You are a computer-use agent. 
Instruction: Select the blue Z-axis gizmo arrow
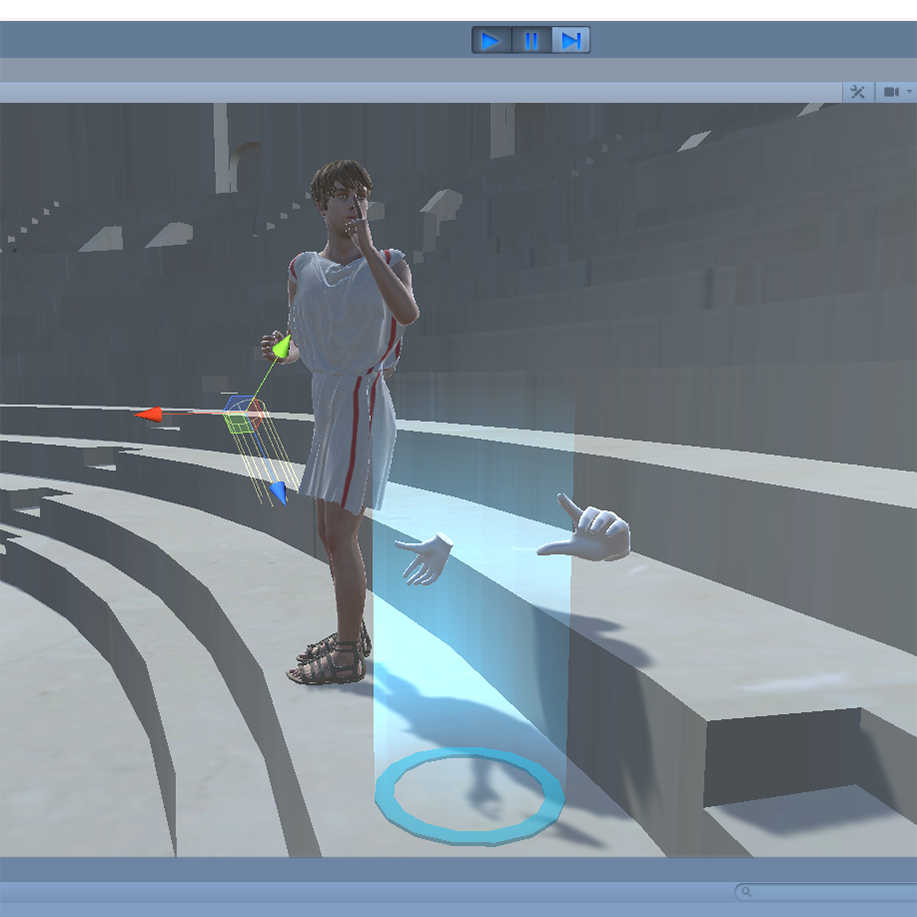pos(278,492)
